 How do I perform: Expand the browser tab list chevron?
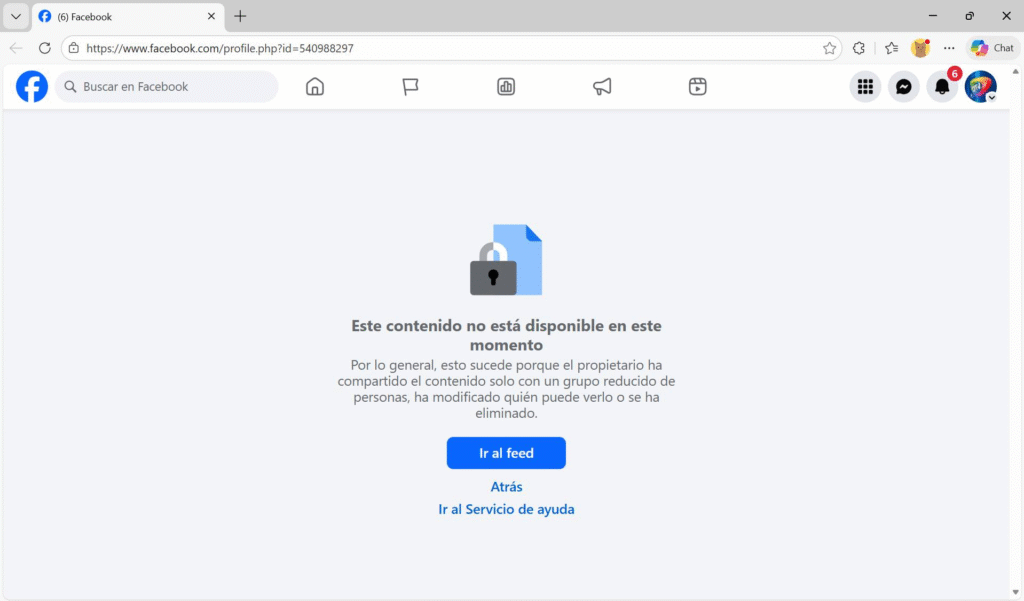[x=16, y=16]
